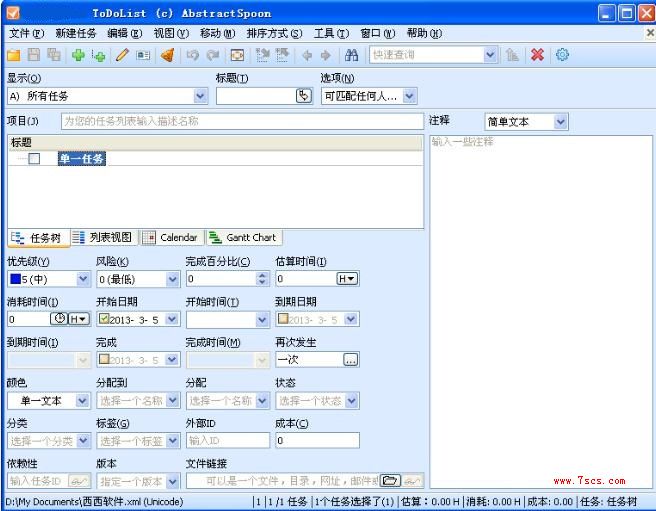Click the right arrow navigation icon

coord(325,55)
